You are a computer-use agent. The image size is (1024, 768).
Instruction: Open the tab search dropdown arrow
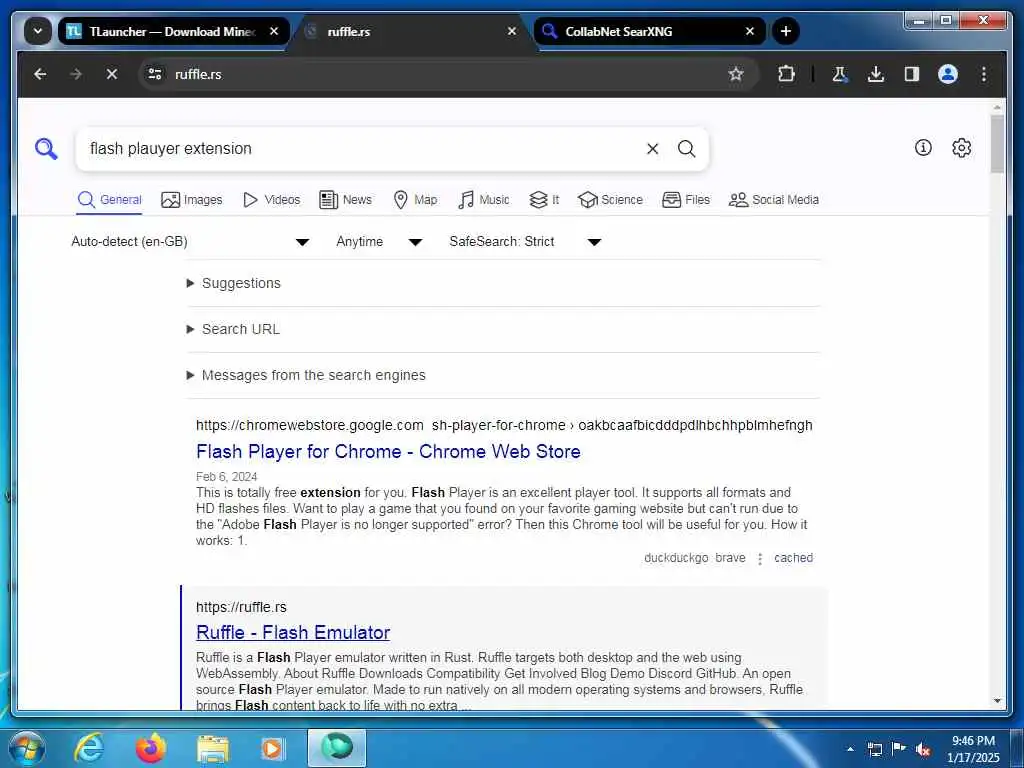point(38,31)
